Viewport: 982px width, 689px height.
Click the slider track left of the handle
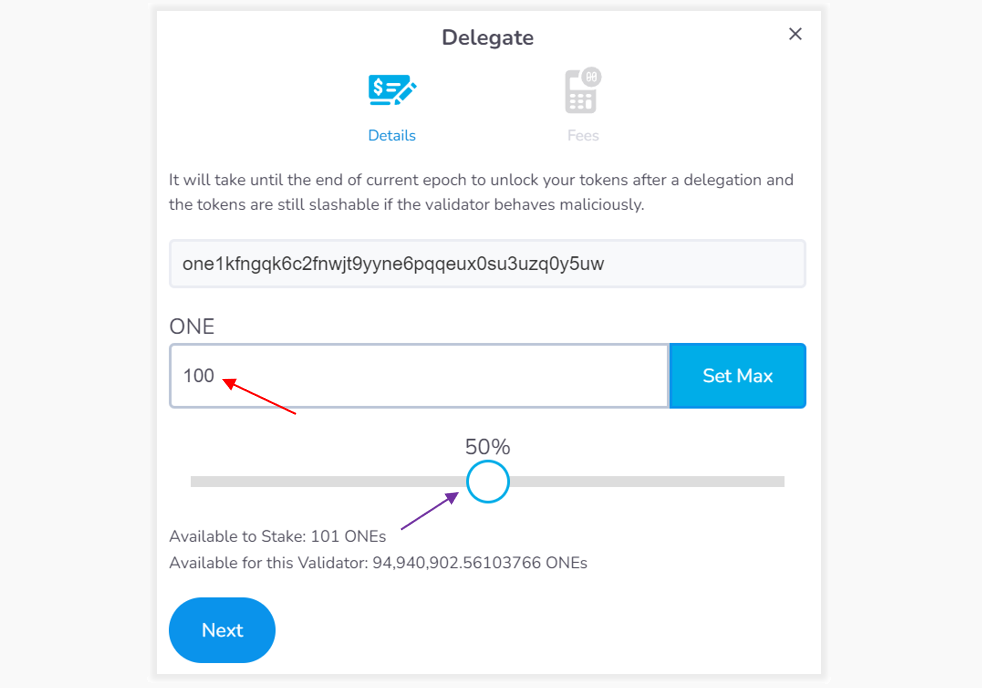[328, 482]
